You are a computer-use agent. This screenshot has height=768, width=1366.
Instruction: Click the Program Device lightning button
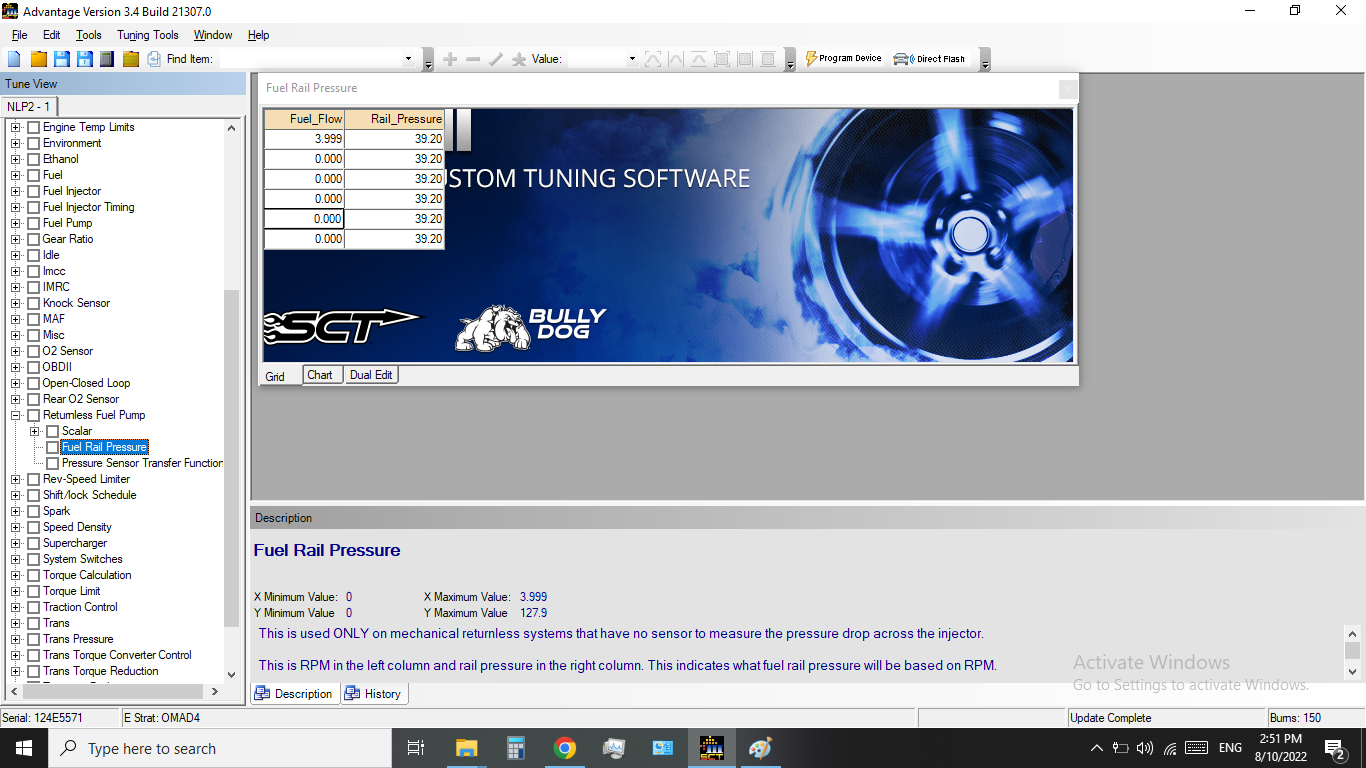(x=842, y=59)
